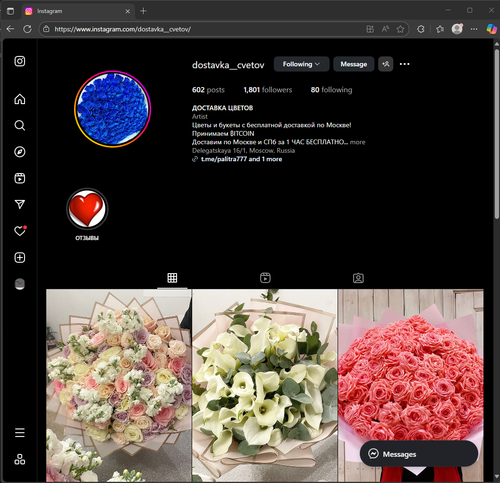
Task: Click the Message button
Action: (354, 64)
